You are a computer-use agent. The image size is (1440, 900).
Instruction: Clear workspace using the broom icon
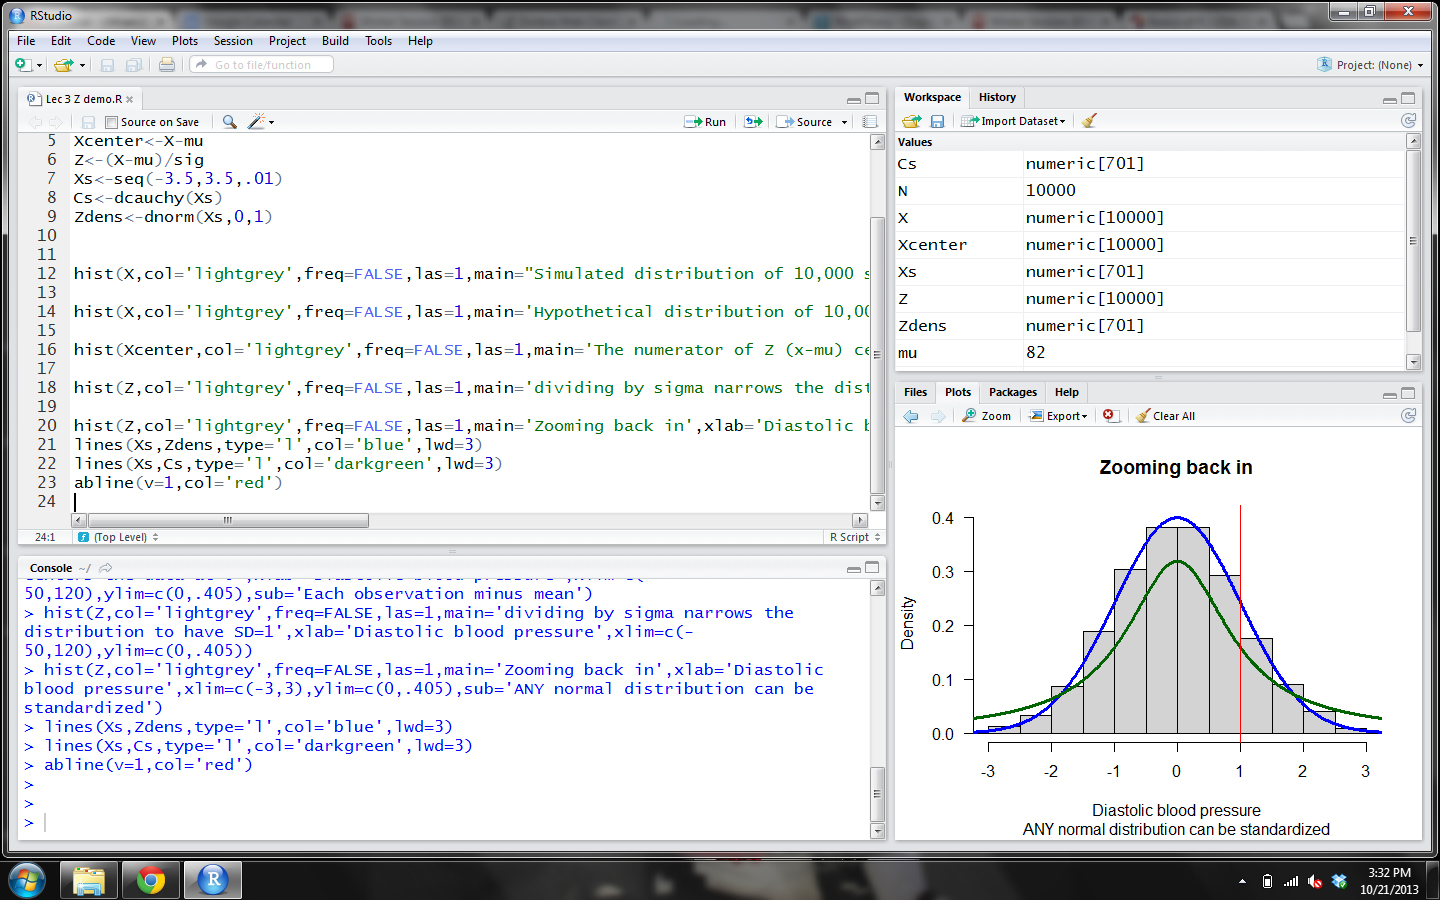[1089, 121]
